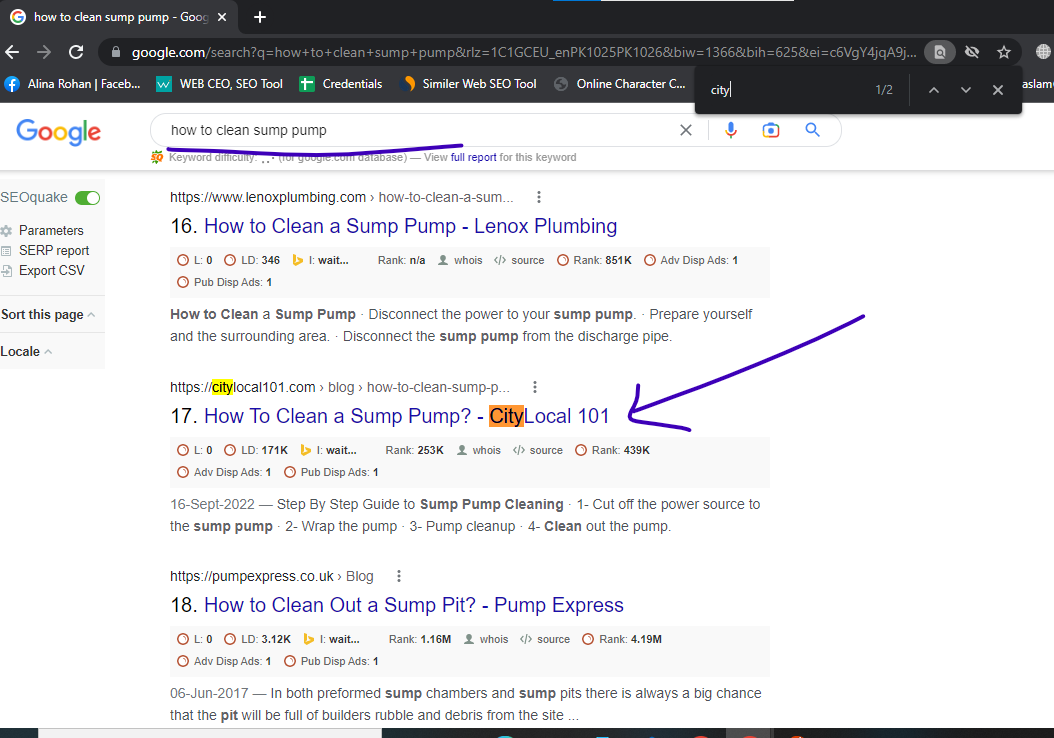Open options menu for citylocal101.com result
The image size is (1054, 738).
pyautogui.click(x=534, y=387)
